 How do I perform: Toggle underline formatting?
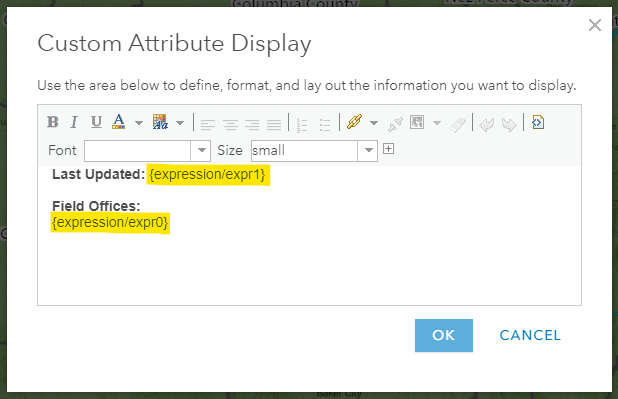click(96, 122)
